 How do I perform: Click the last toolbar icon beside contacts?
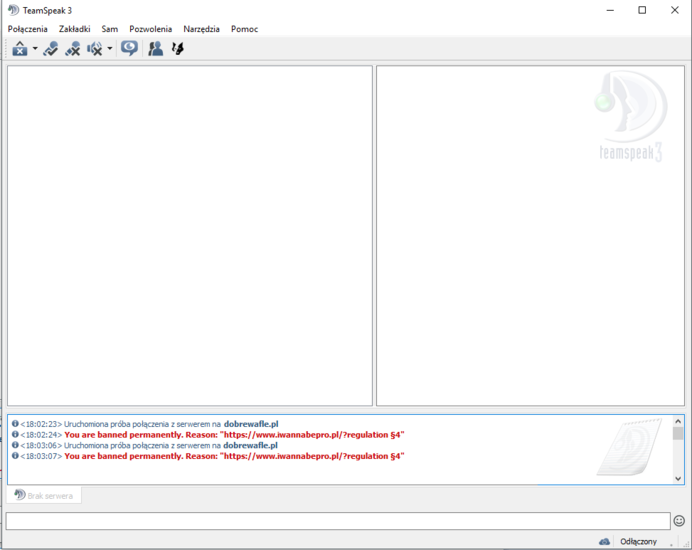point(178,48)
